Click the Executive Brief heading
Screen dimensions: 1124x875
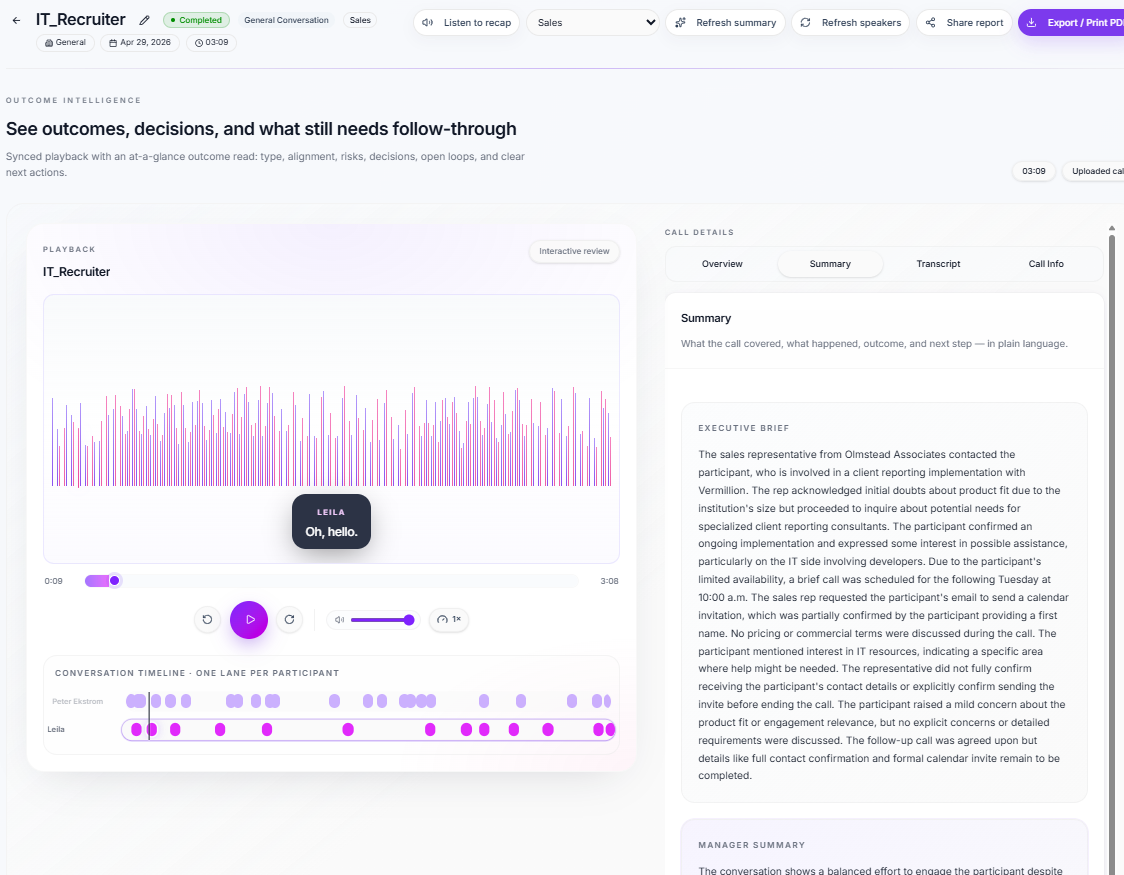point(743,428)
